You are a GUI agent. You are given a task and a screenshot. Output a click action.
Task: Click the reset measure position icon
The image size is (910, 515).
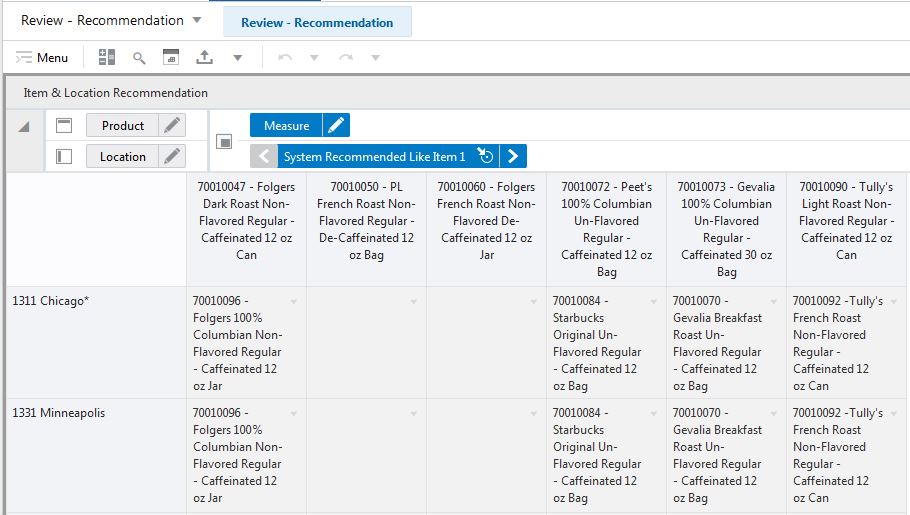click(485, 156)
